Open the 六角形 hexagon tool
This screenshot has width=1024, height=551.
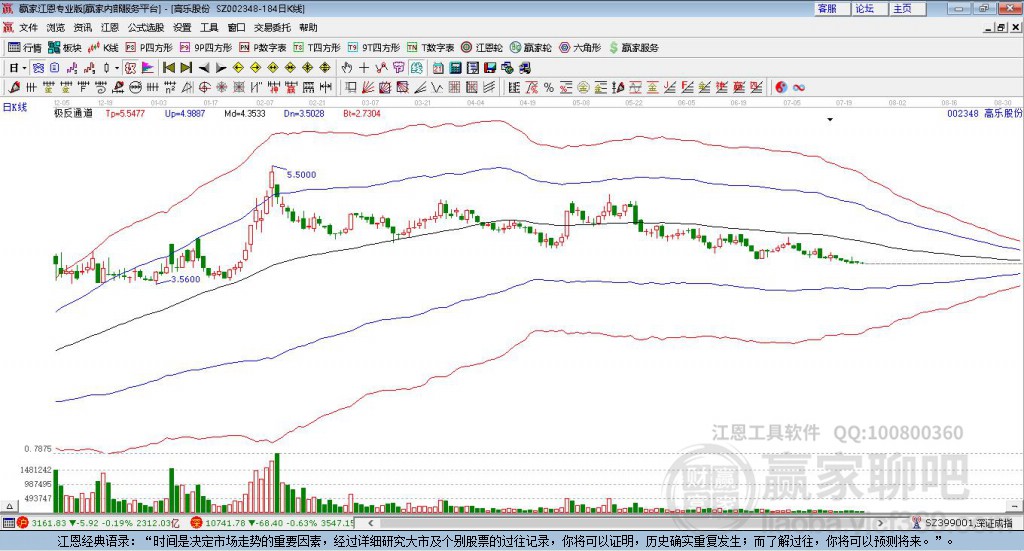(x=580, y=48)
